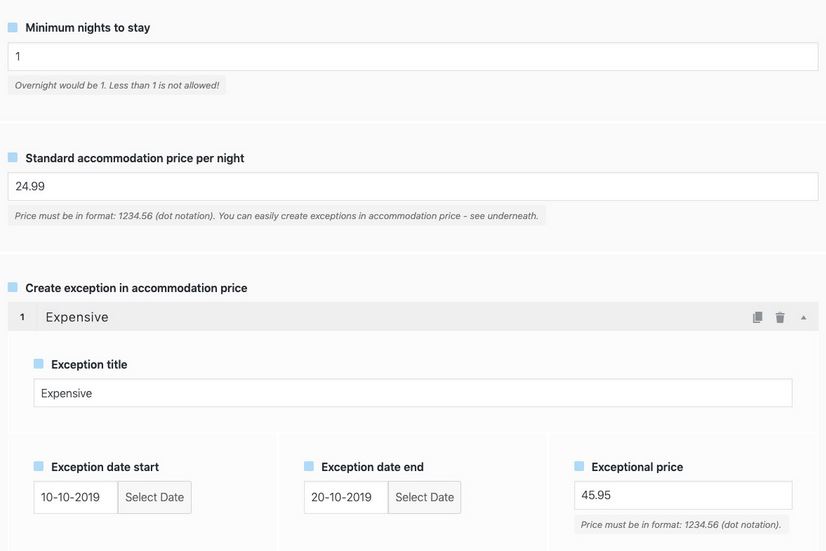Delete the Expensive exception with trash icon
This screenshot has height=551, width=826.
tap(780, 317)
